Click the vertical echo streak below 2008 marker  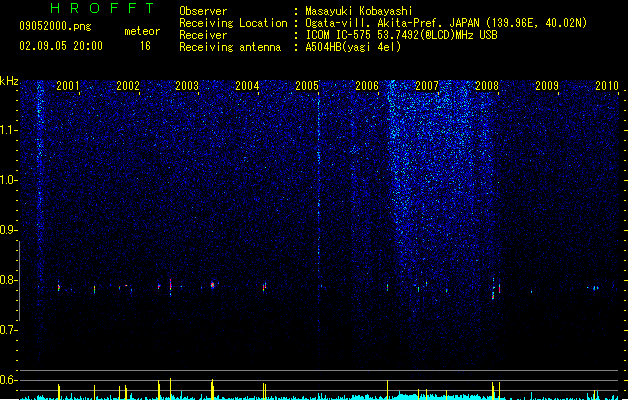pyautogui.click(x=493, y=289)
